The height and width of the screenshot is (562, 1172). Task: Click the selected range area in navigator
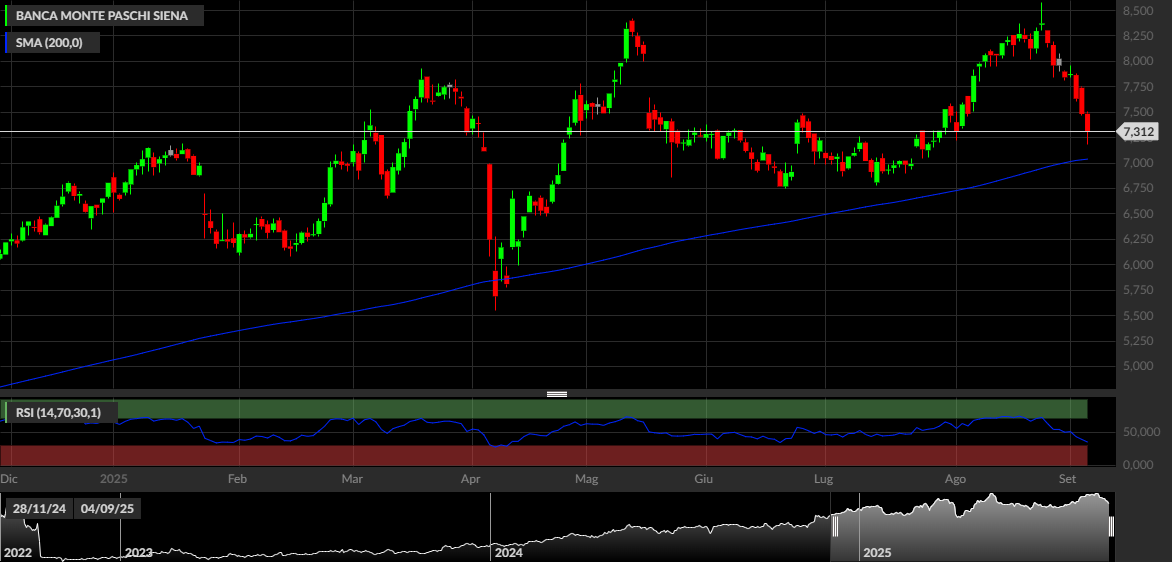click(973, 527)
